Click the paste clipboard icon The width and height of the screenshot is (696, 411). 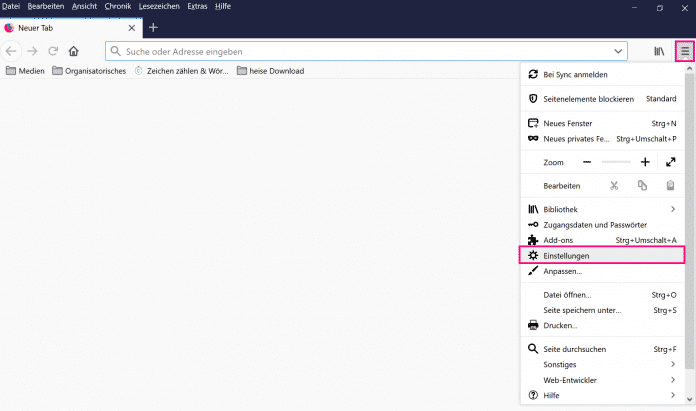[670, 185]
